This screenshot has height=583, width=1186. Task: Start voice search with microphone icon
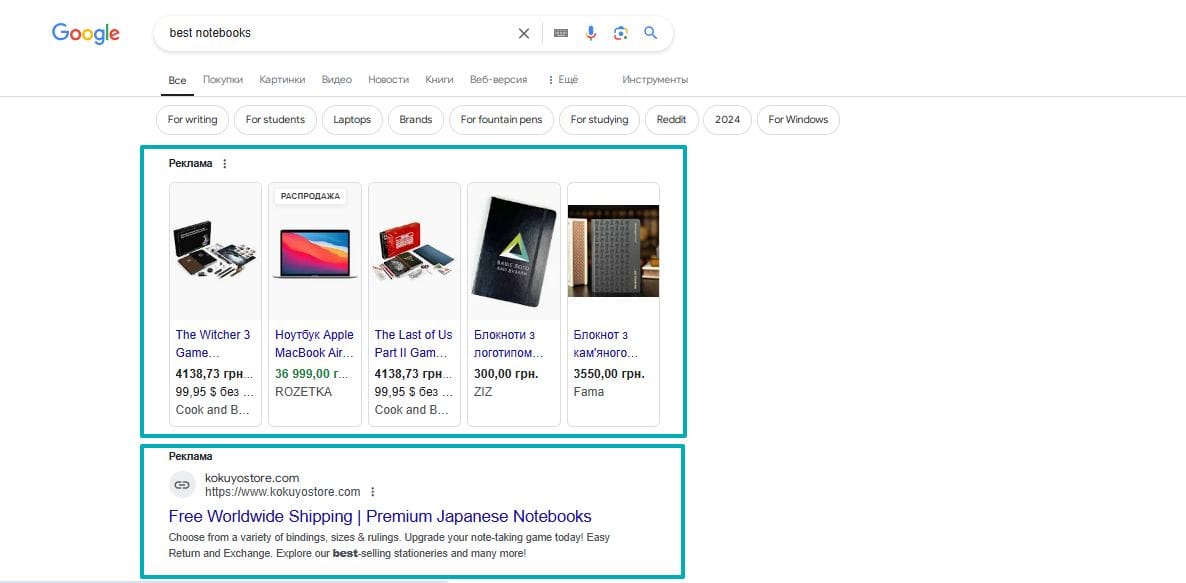[591, 33]
